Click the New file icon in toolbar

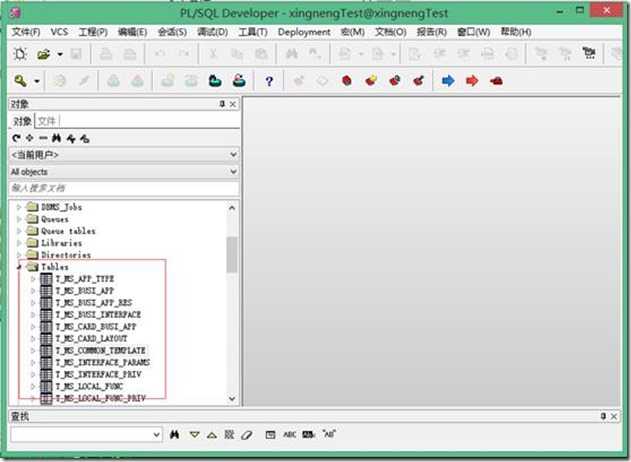tap(20, 54)
